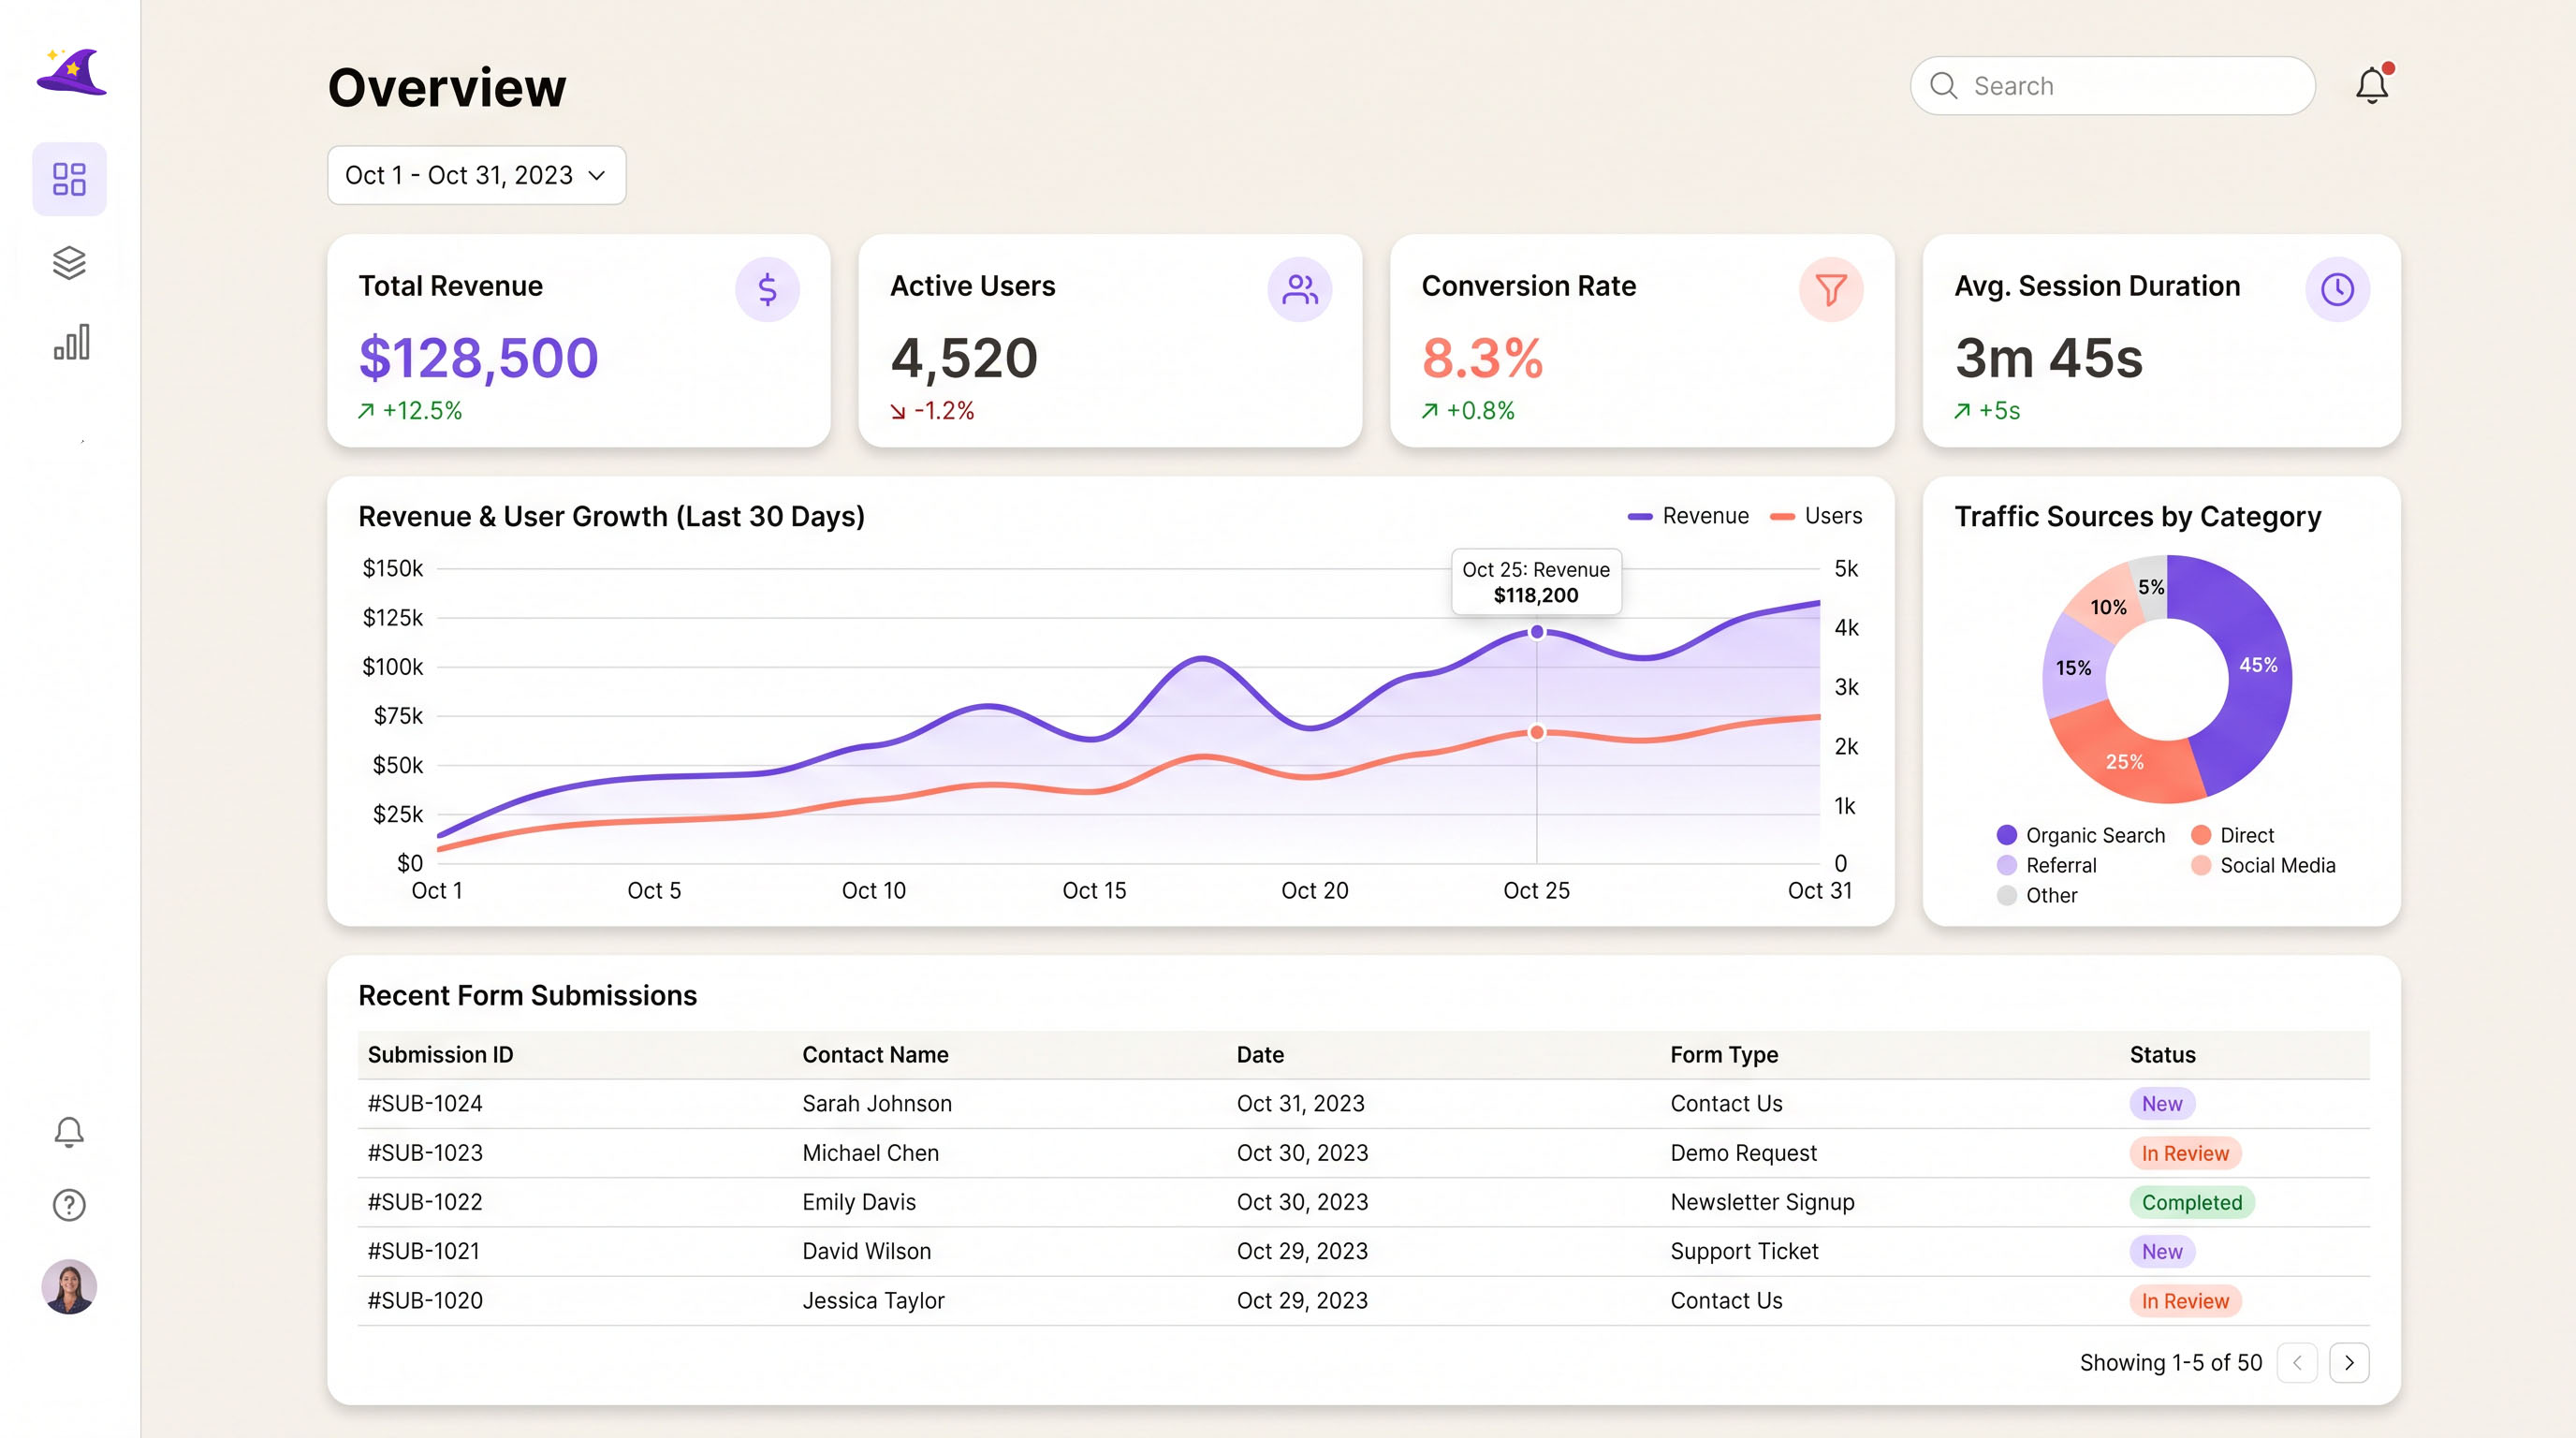Toggle Social Media legend item
The image size is (2576, 1438).
point(2263,865)
